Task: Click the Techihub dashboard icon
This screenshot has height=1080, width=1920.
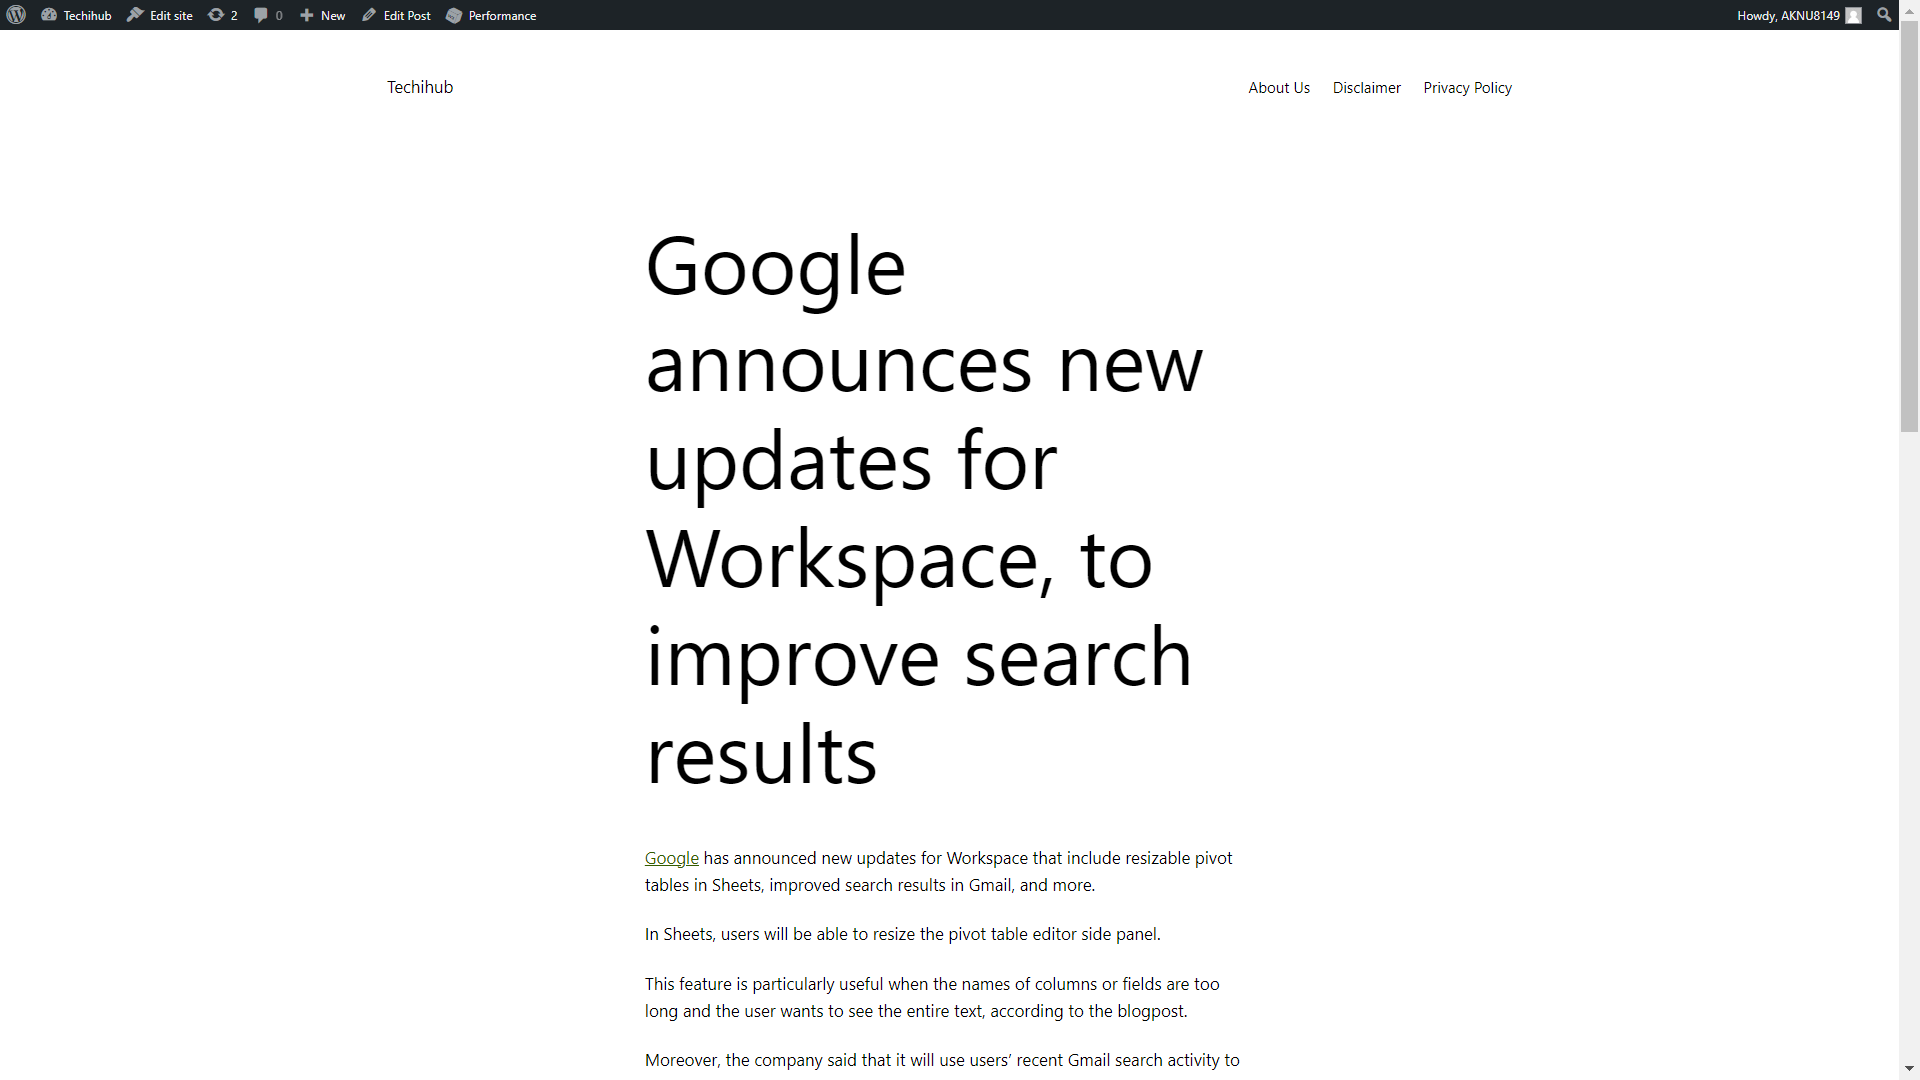Action: click(49, 15)
